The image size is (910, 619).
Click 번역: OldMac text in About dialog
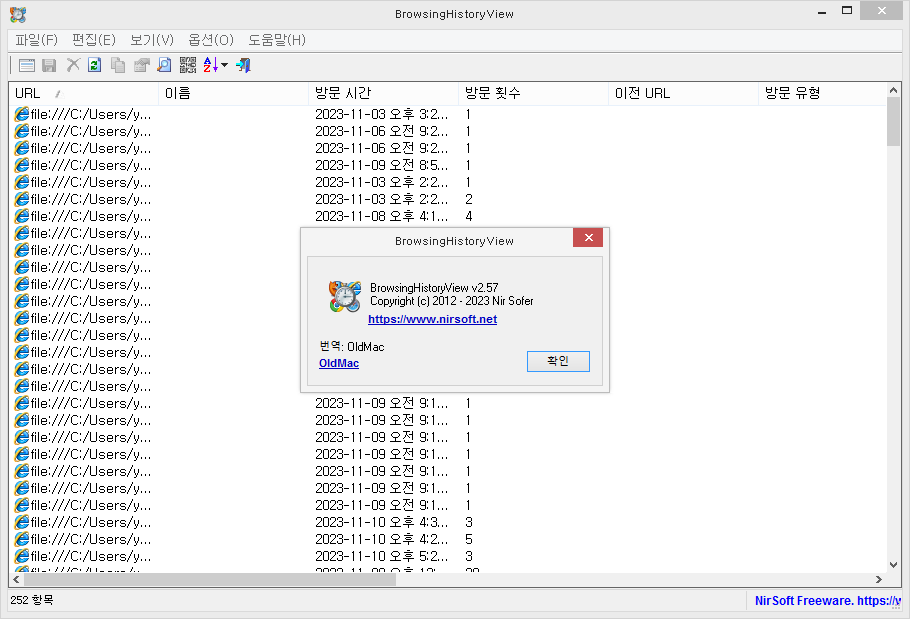coord(352,346)
